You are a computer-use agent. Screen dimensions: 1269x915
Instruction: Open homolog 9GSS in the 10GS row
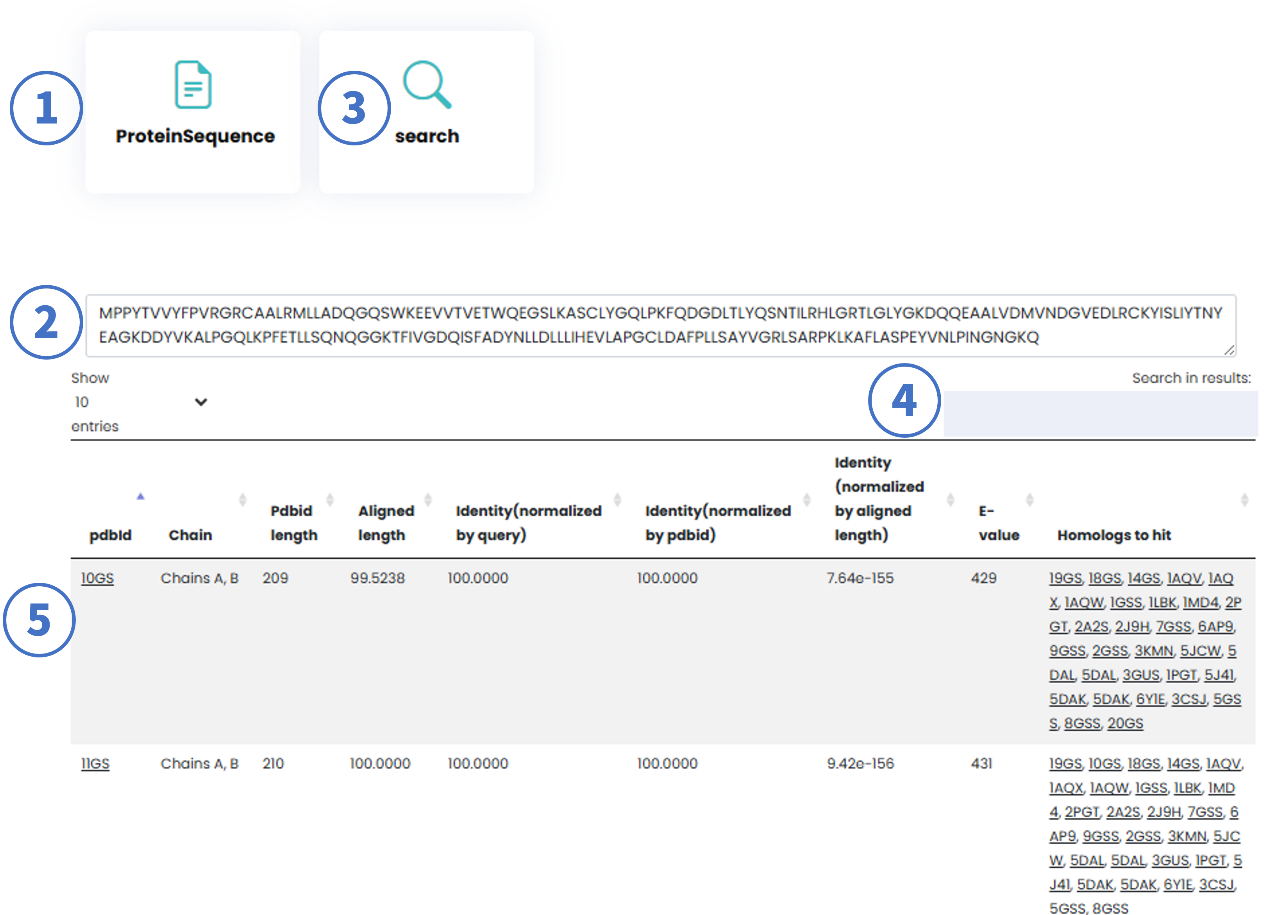(1067, 651)
